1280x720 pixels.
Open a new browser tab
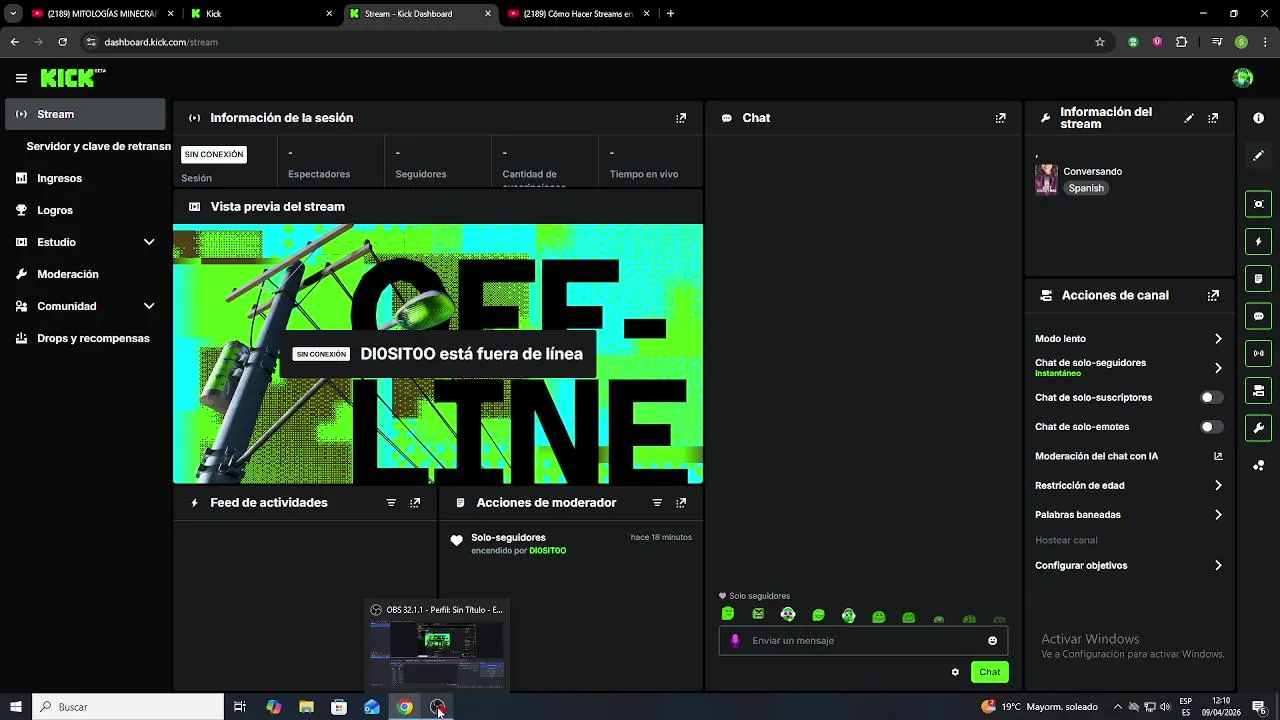(670, 14)
